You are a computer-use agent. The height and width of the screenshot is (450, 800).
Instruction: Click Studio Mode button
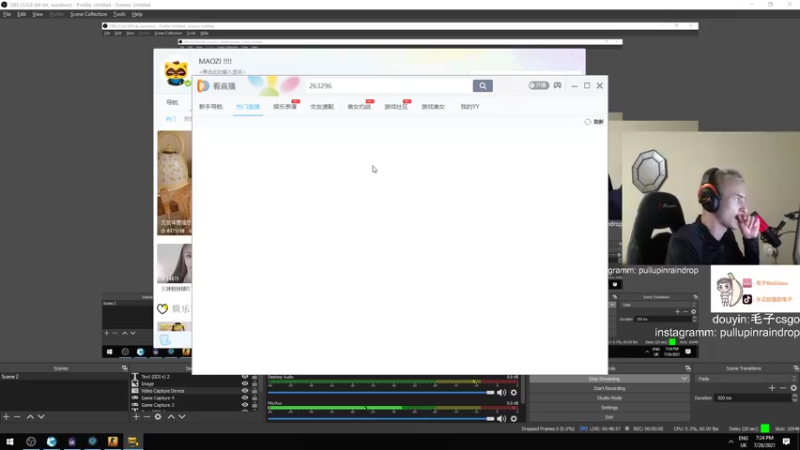point(609,398)
